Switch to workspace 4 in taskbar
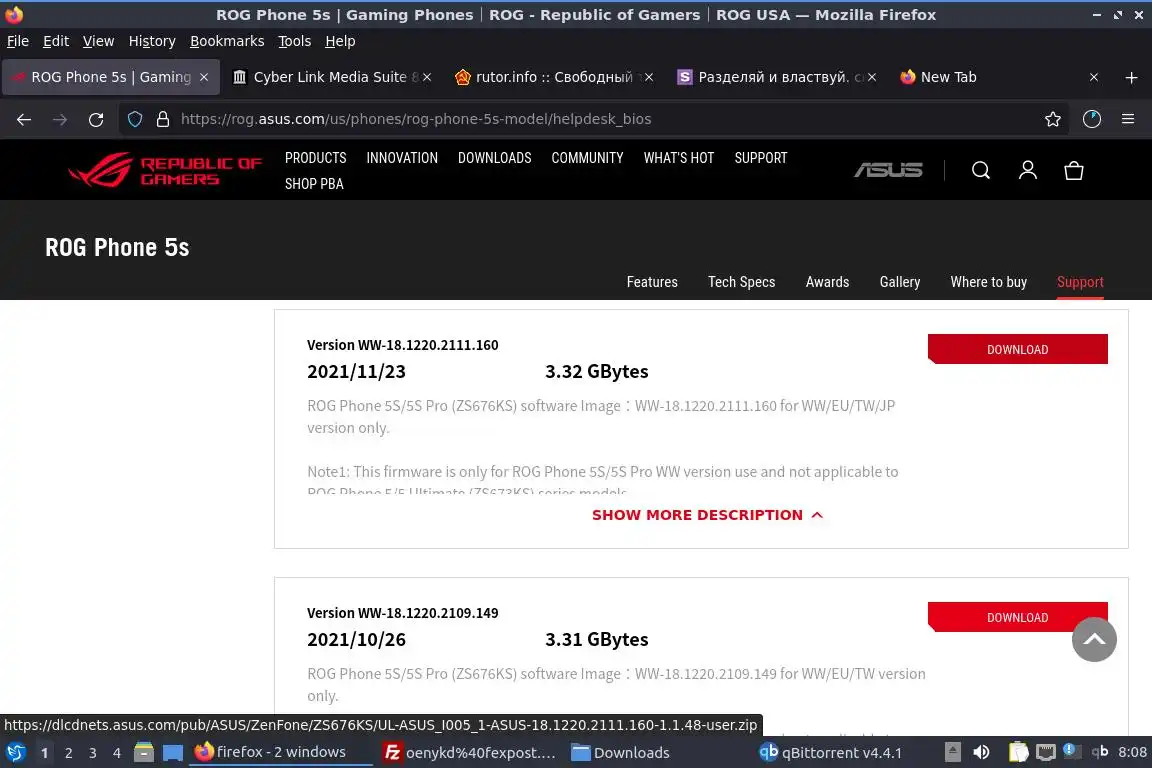 pos(117,753)
